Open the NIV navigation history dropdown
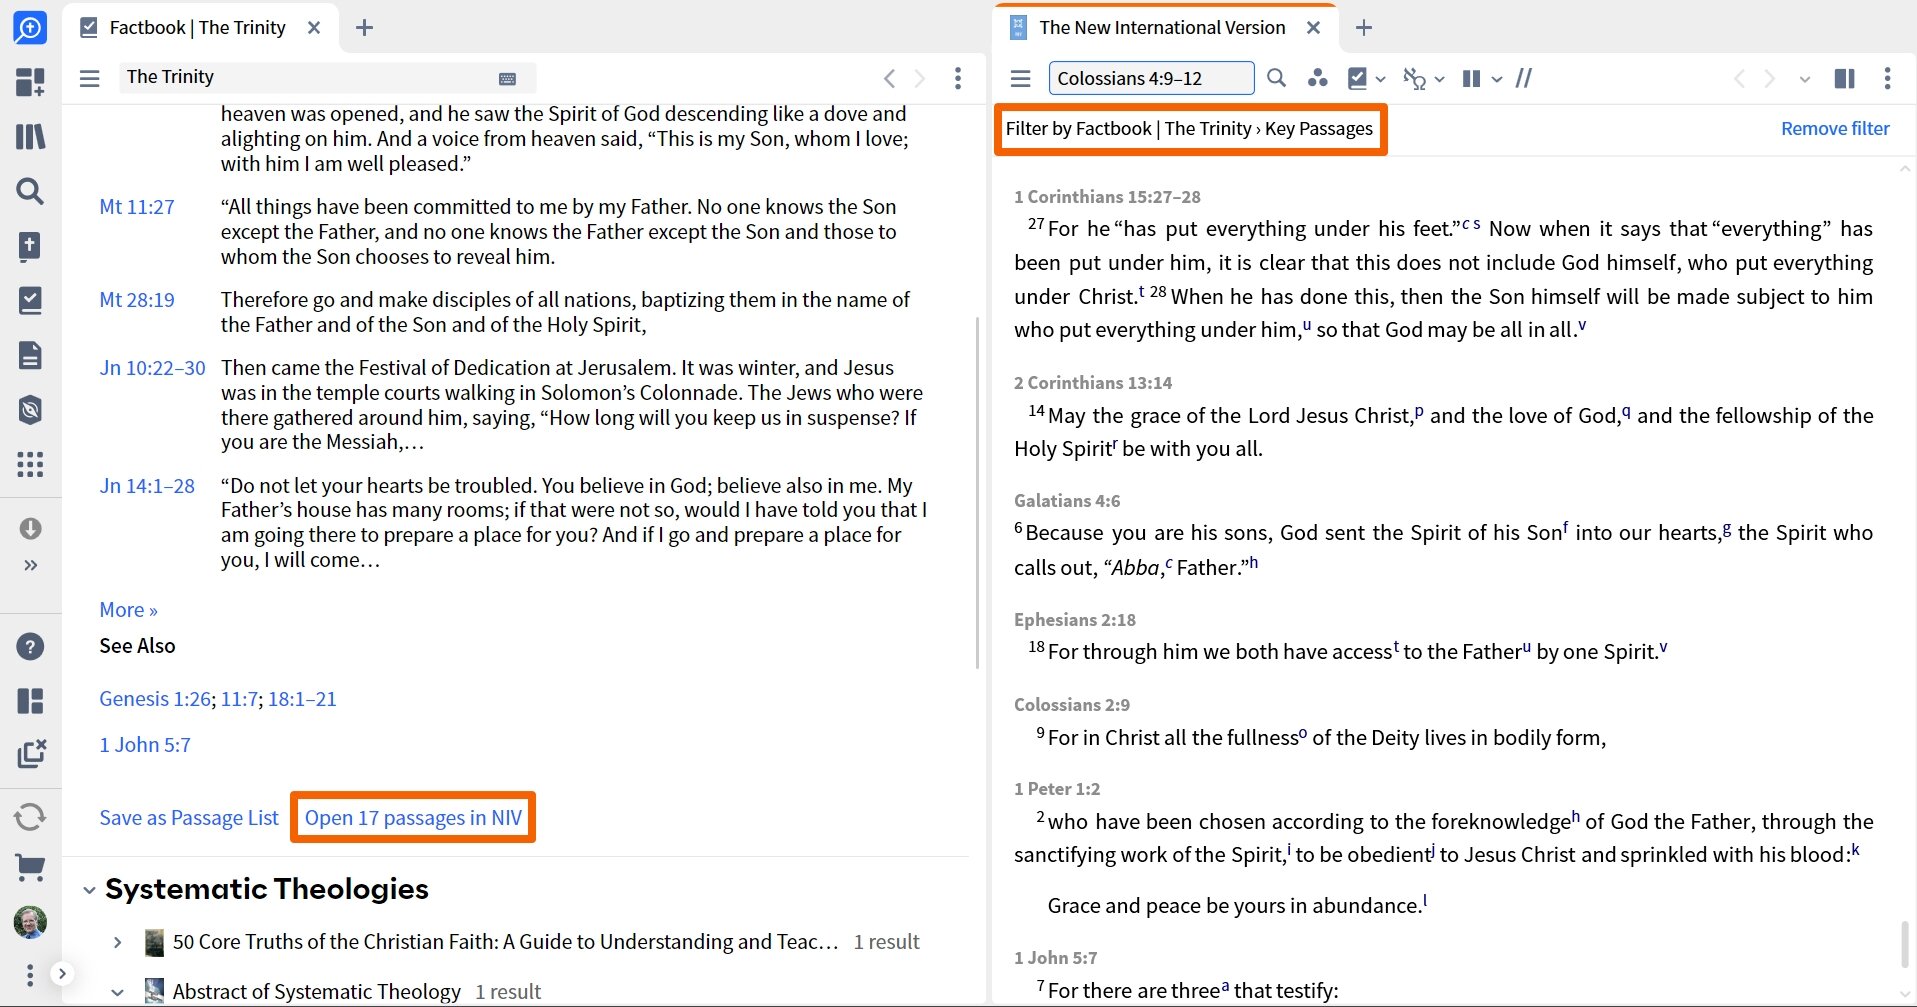The image size is (1917, 1007). tap(1805, 79)
